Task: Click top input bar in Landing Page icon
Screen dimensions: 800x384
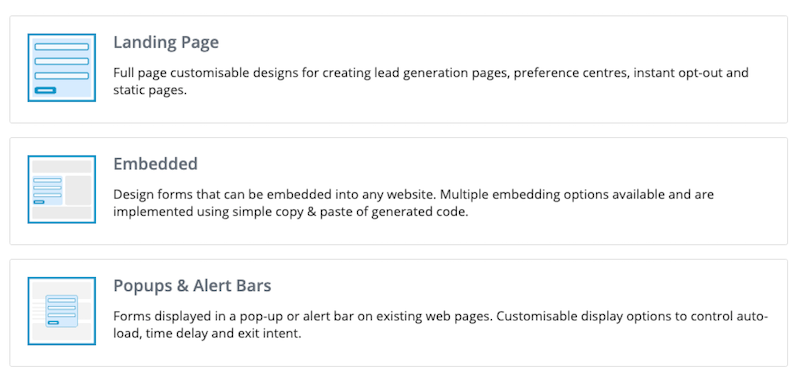Action: click(62, 46)
